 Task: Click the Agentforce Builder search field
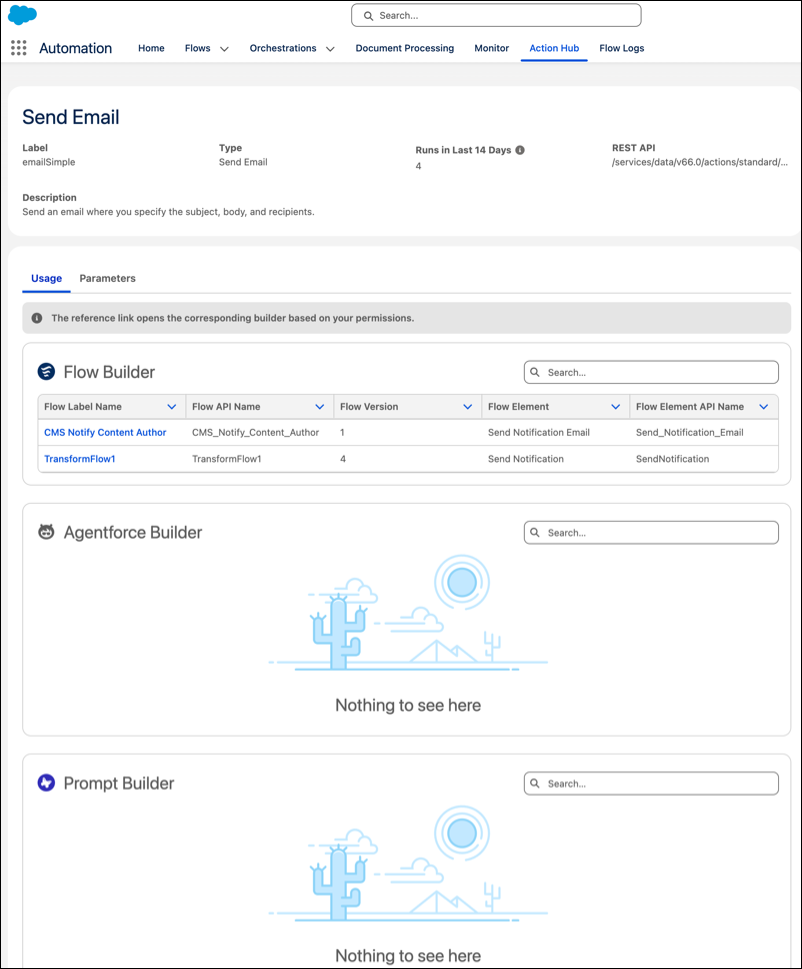[x=651, y=533]
